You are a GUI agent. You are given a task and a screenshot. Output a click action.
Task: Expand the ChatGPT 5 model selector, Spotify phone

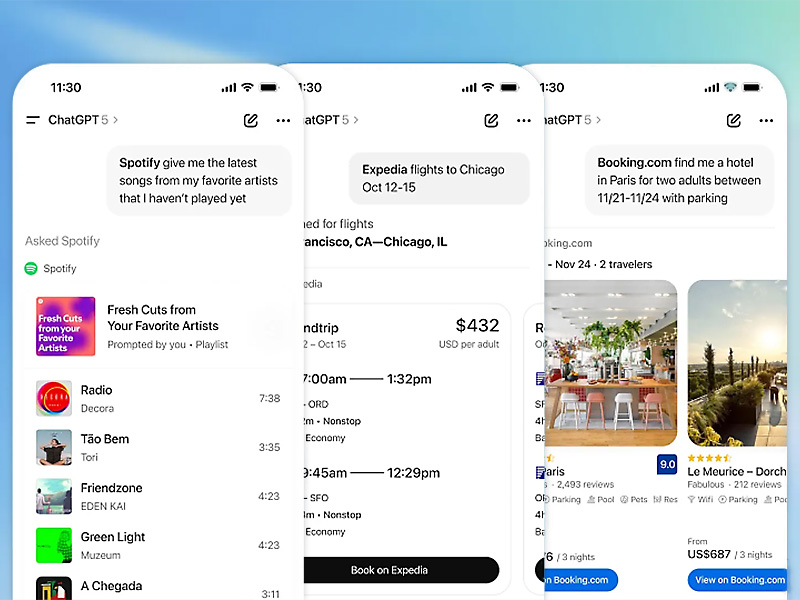click(x=83, y=120)
